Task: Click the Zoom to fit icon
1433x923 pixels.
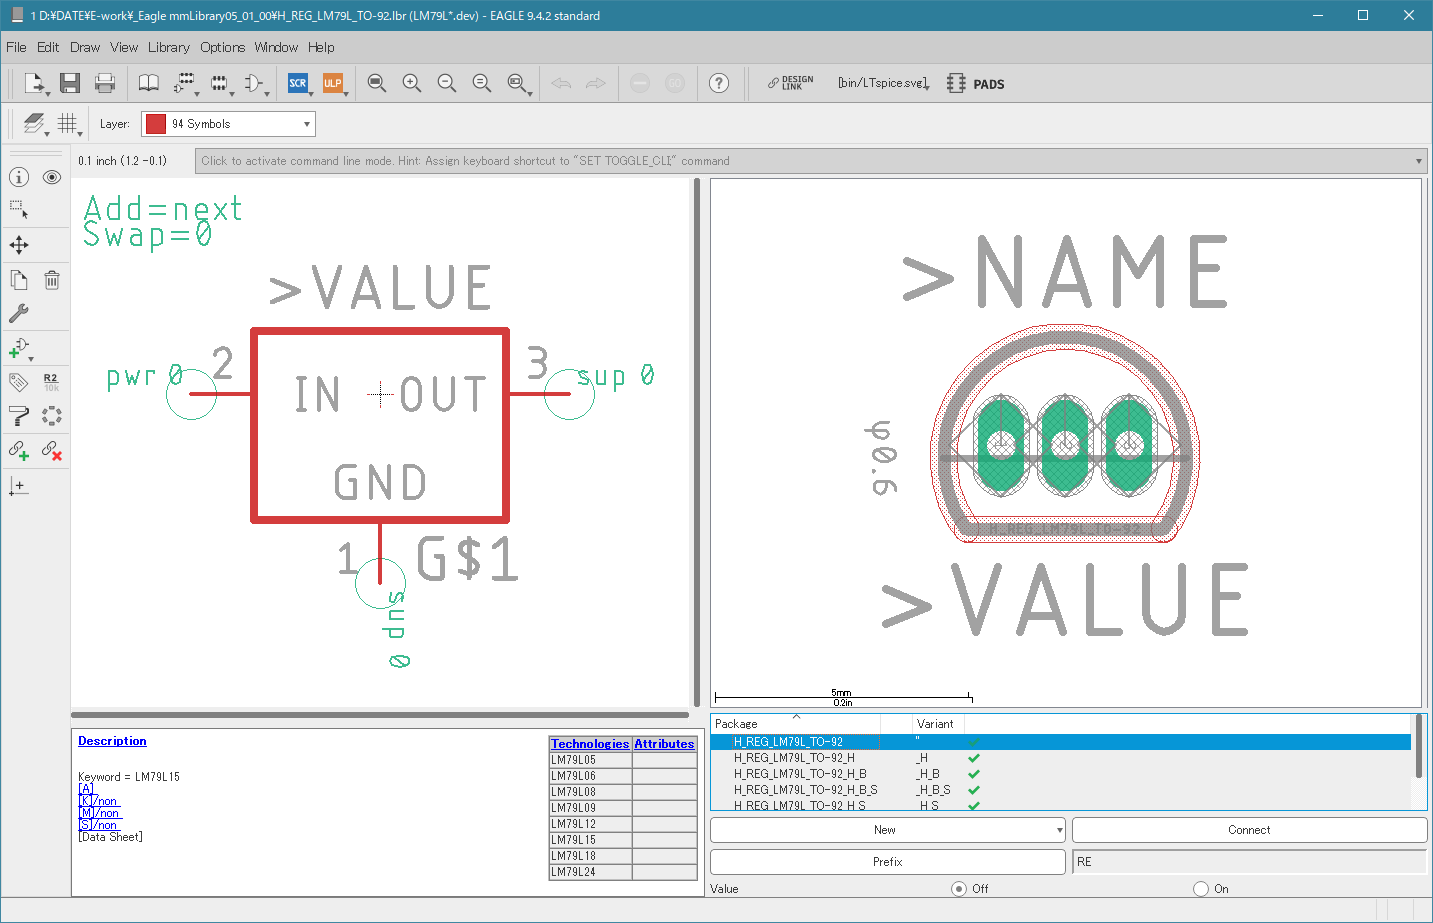Action: 376,83
